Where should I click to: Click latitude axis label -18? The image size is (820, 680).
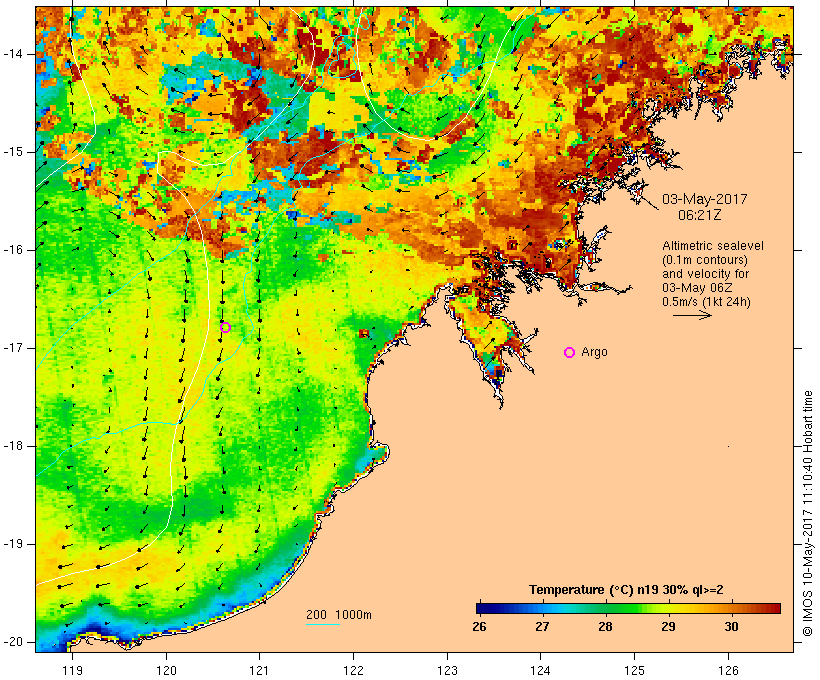point(12,446)
